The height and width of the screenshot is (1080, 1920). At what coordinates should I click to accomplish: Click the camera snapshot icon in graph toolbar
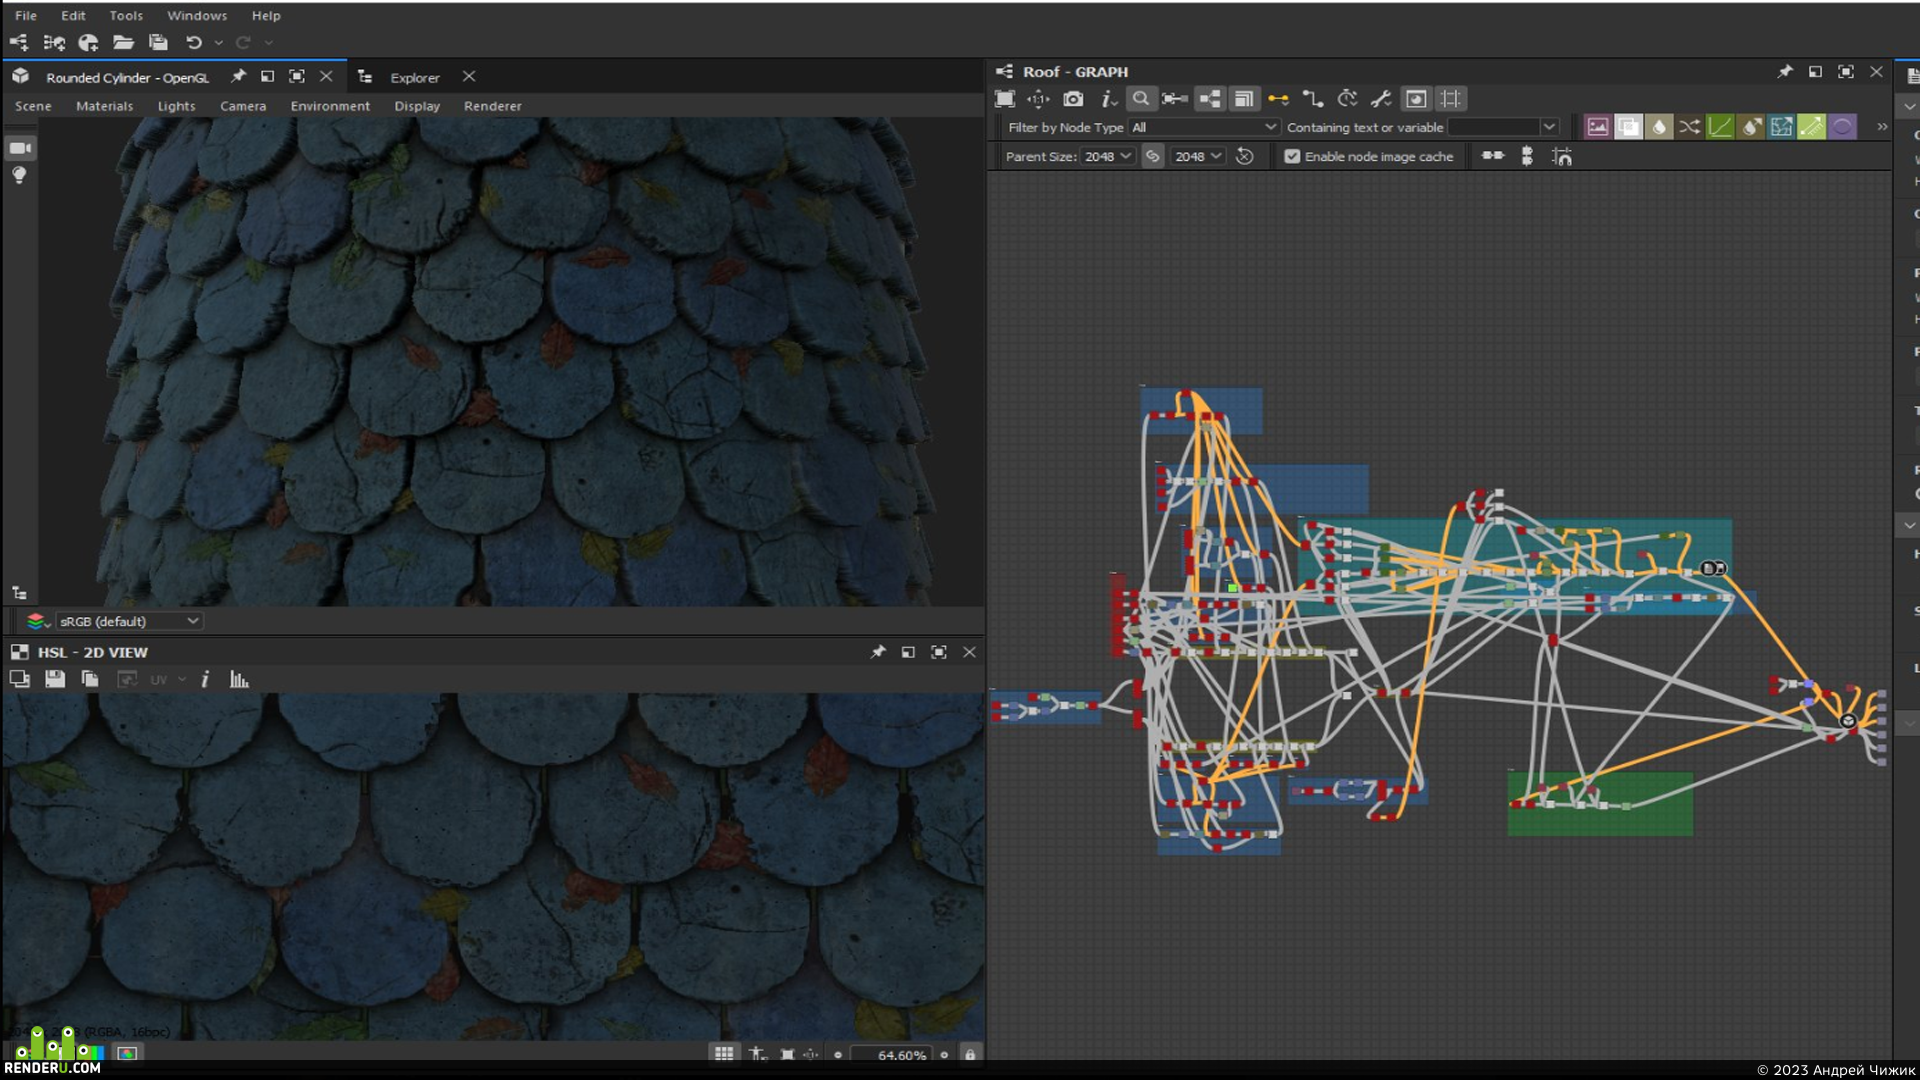pos(1073,99)
